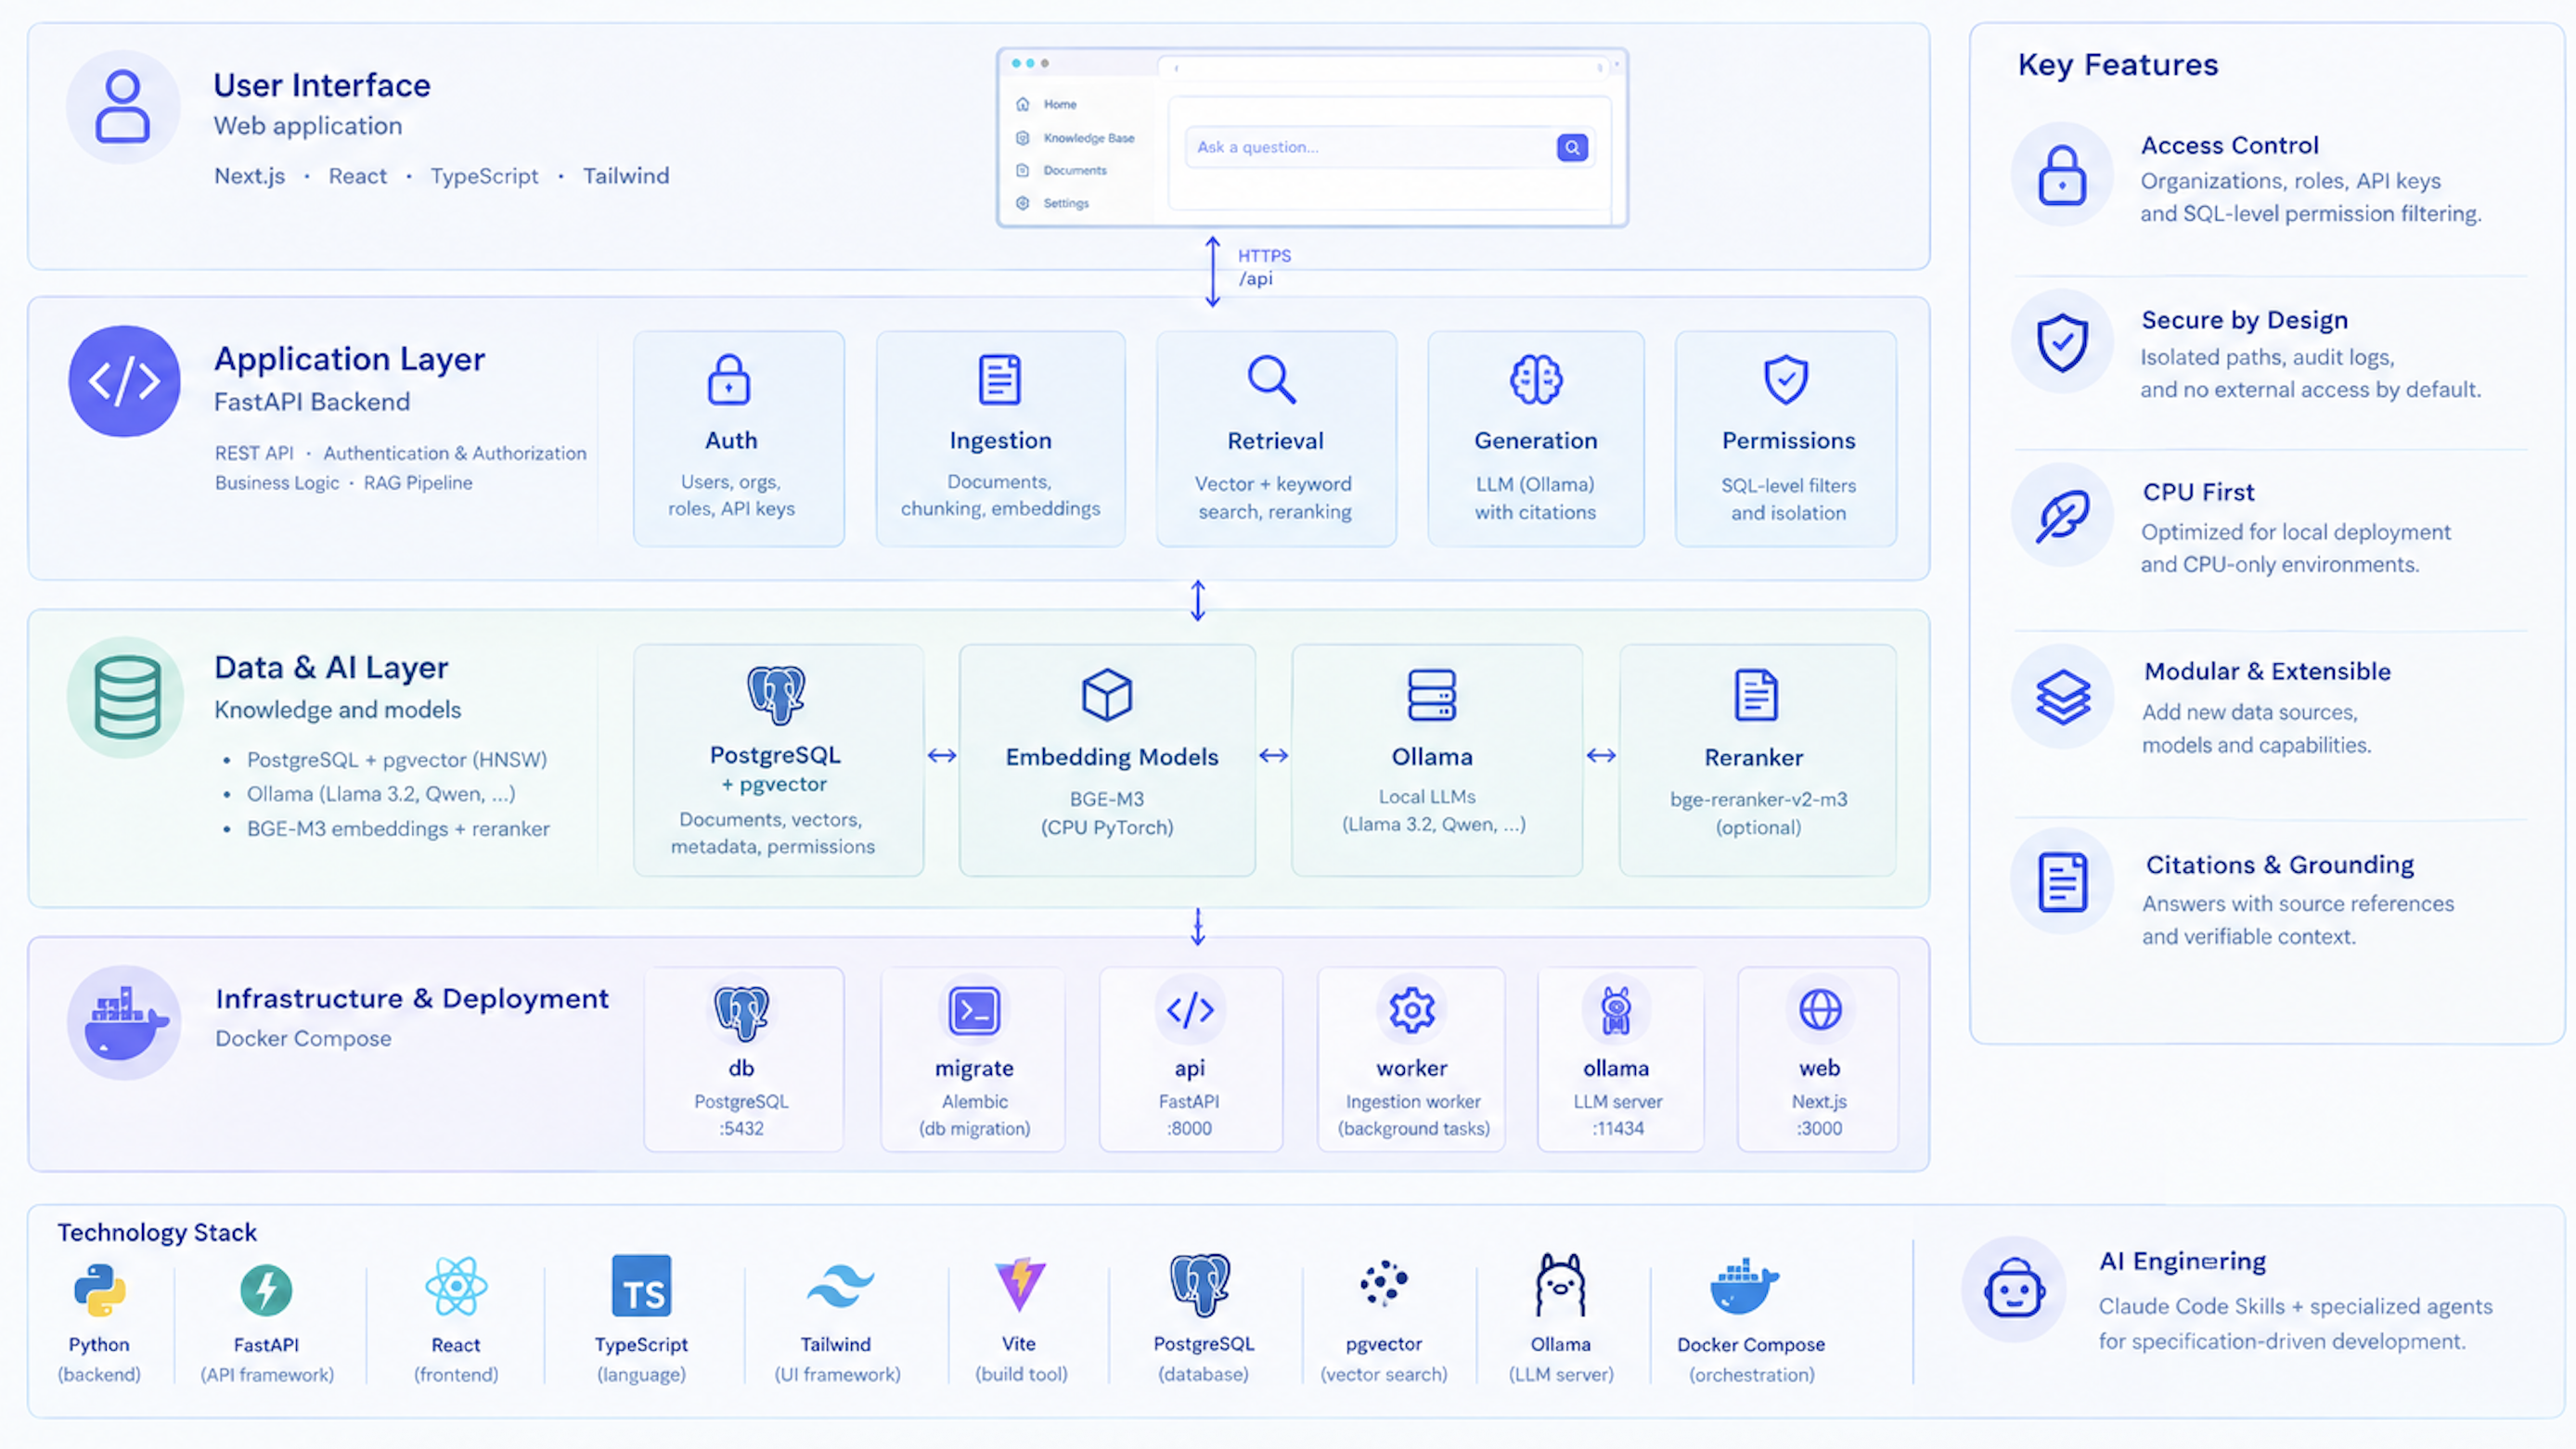Click the Access Control lock icon
Viewport: 2576px width, 1449px height.
(2063, 175)
